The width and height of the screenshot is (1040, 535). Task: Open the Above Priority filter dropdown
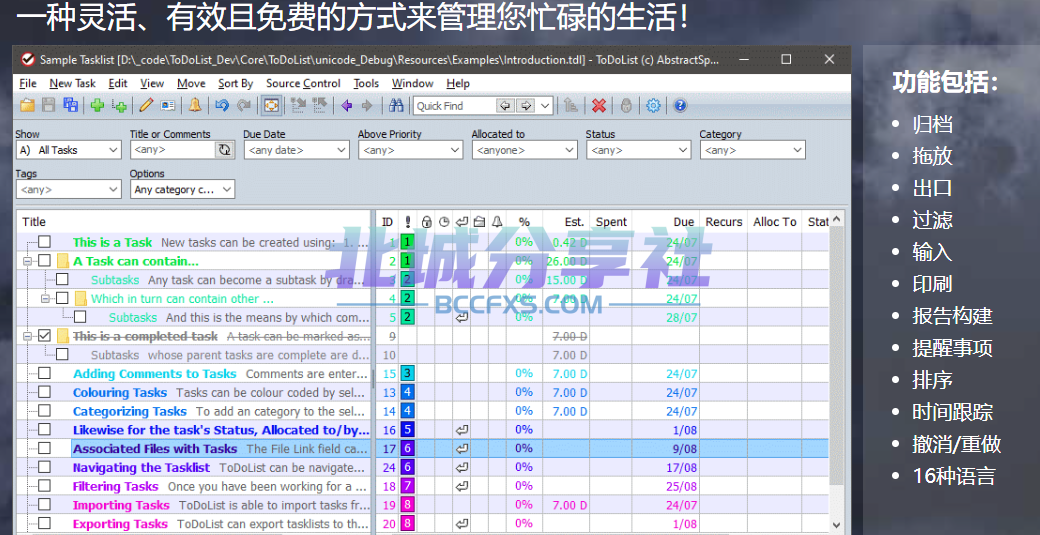[x=411, y=150]
